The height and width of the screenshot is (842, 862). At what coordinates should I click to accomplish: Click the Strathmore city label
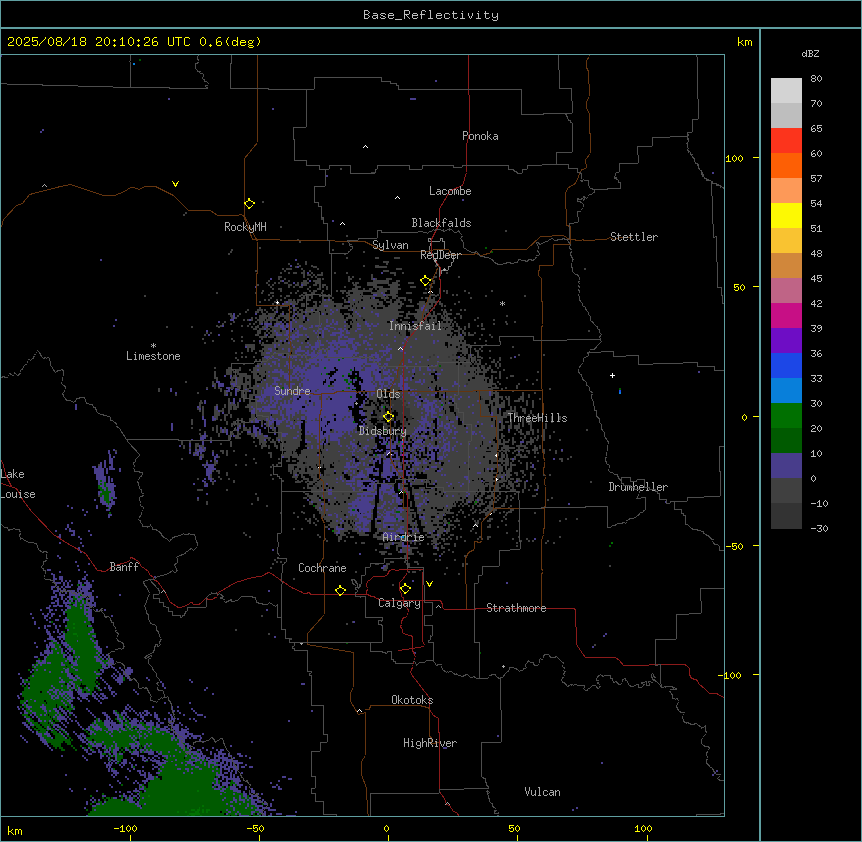[x=516, y=608]
